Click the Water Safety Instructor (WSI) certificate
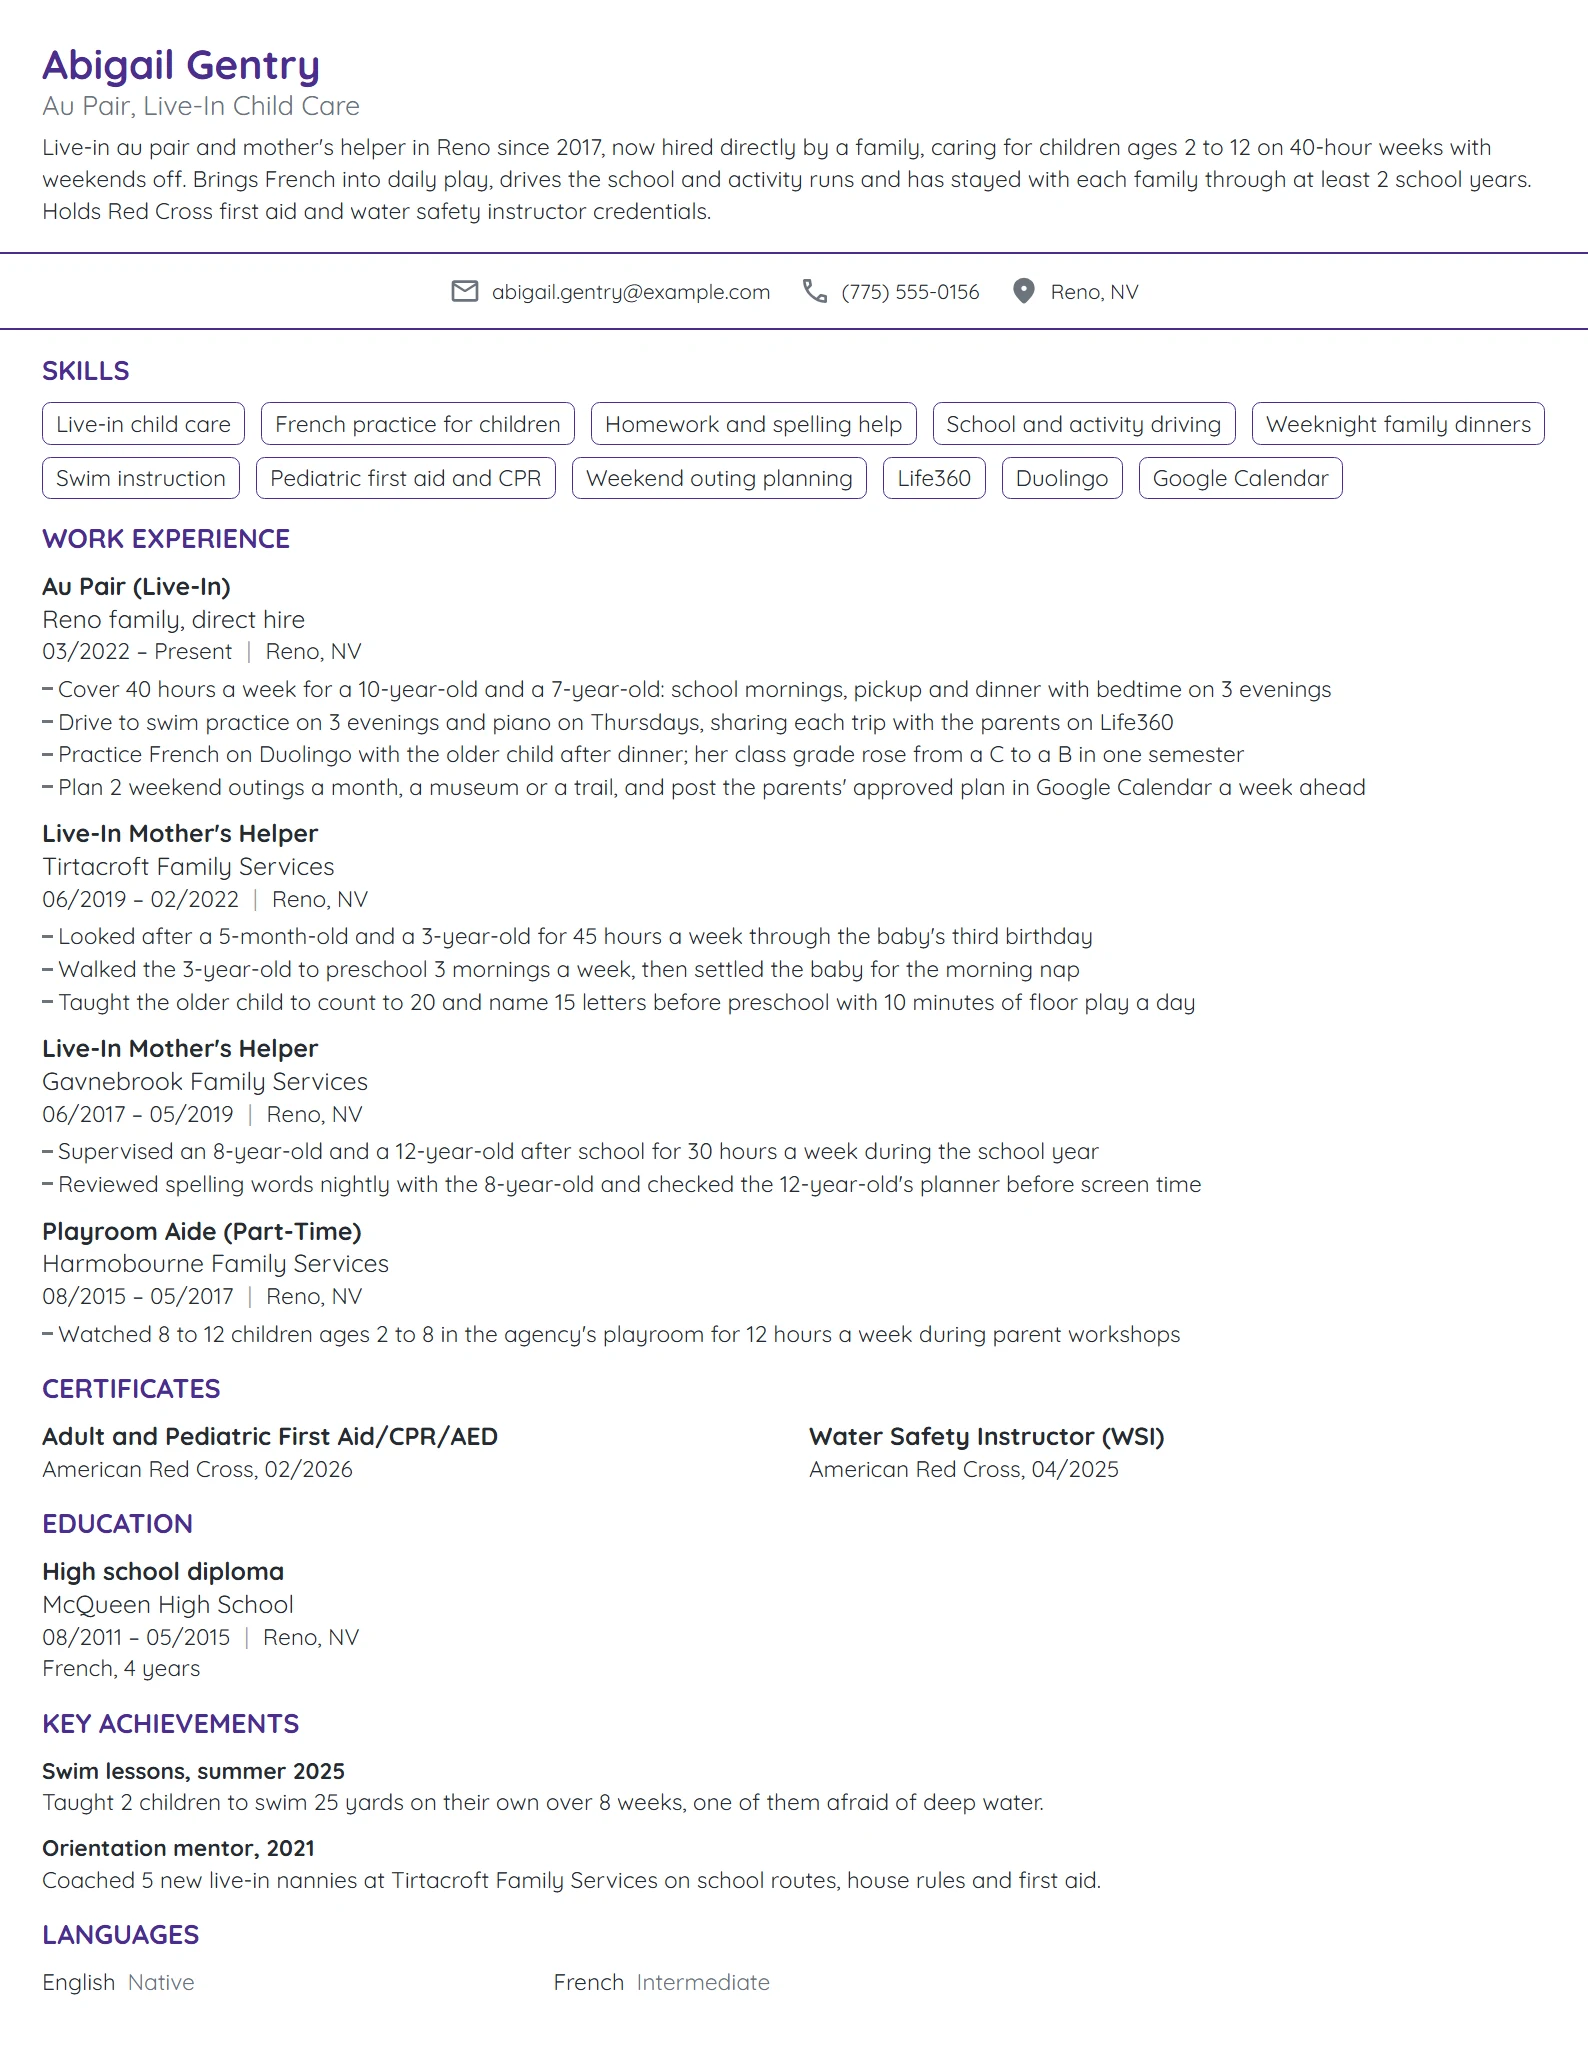The height and width of the screenshot is (2055, 1588). pyautogui.click(x=987, y=1437)
